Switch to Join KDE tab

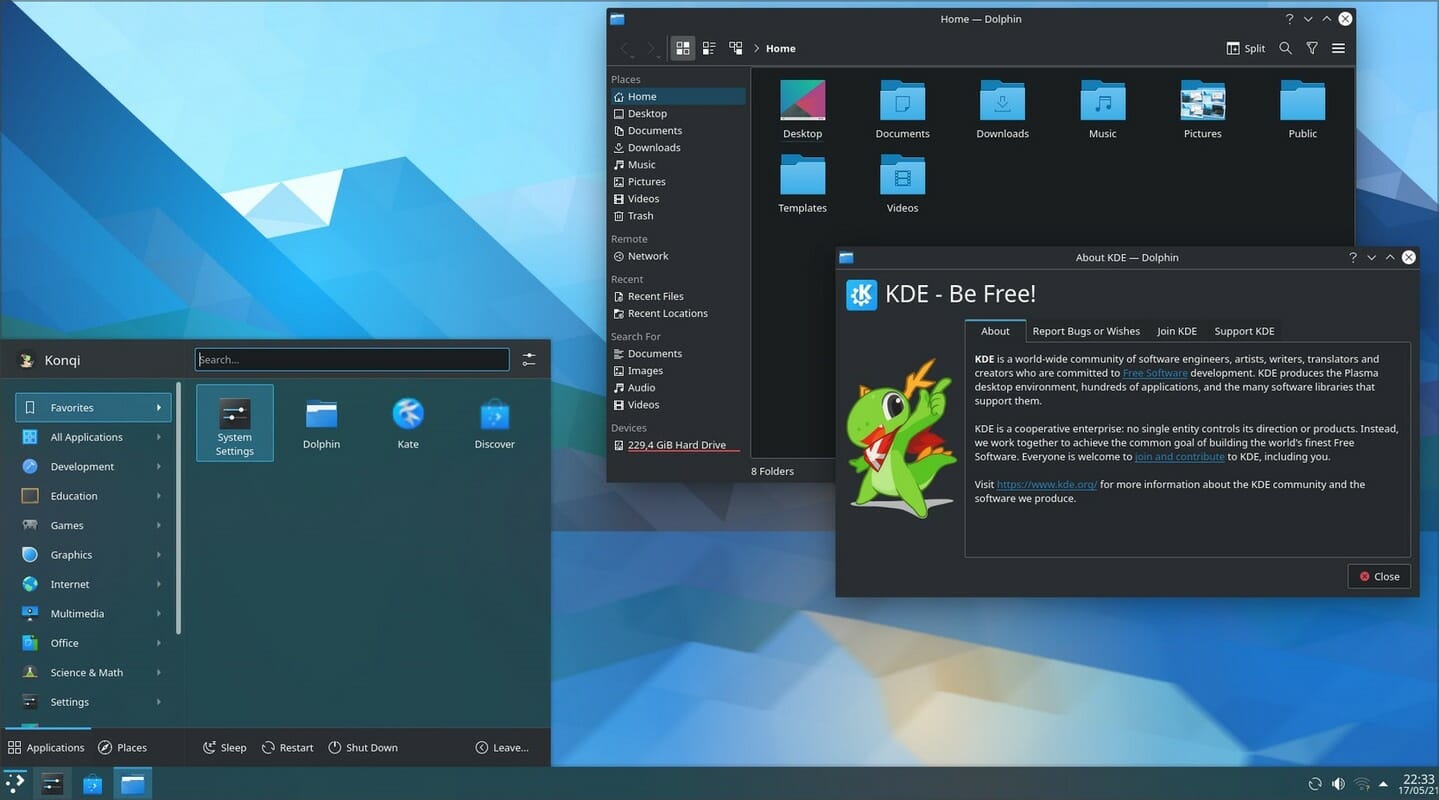click(1177, 331)
